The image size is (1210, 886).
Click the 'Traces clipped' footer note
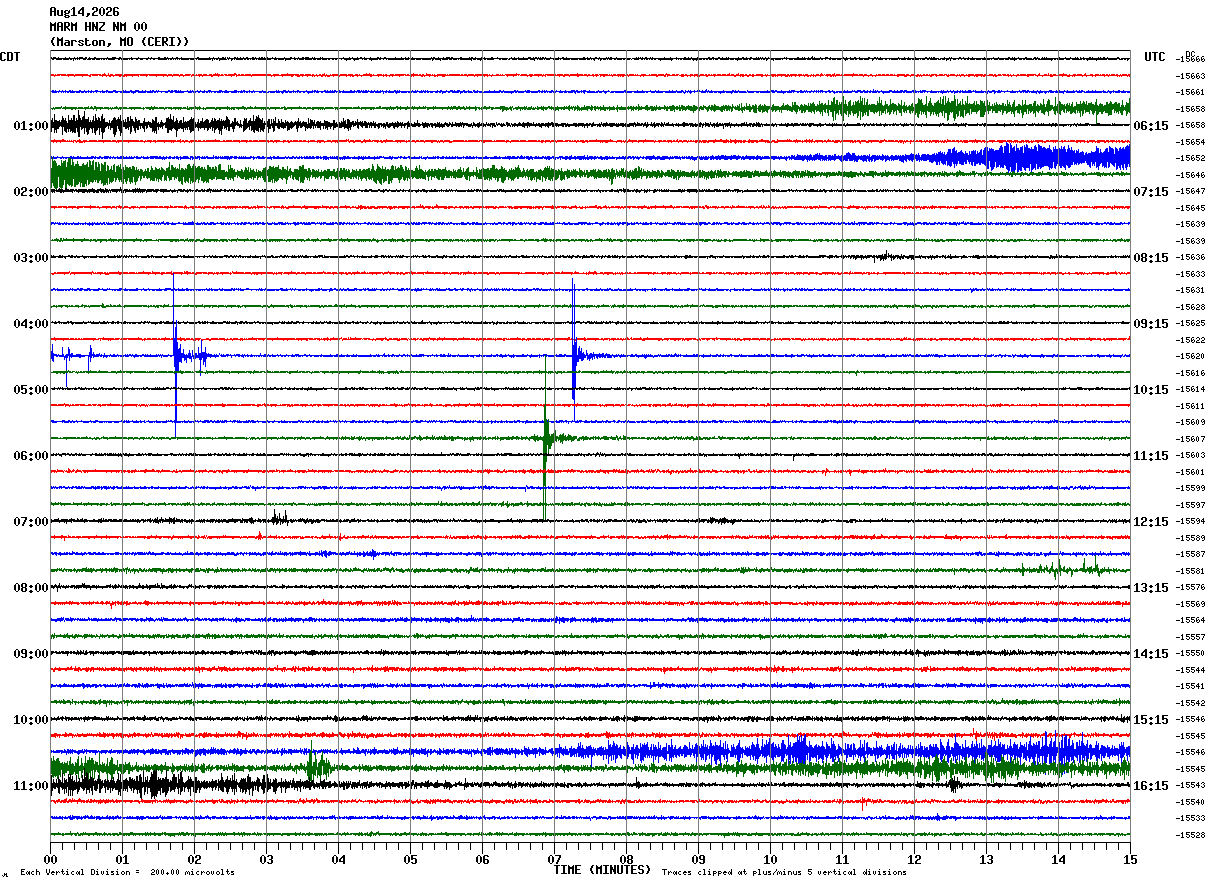pyautogui.click(x=784, y=872)
